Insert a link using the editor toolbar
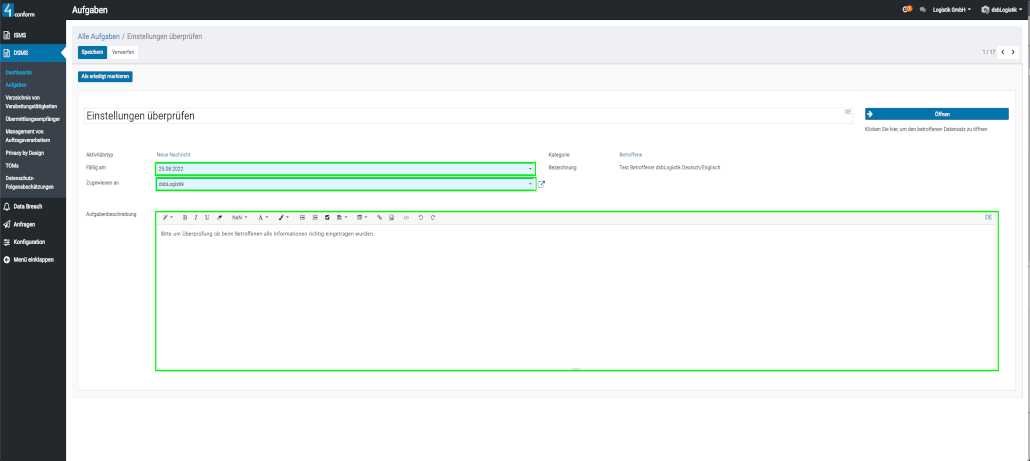This screenshot has height=461, width=1030. (x=379, y=217)
